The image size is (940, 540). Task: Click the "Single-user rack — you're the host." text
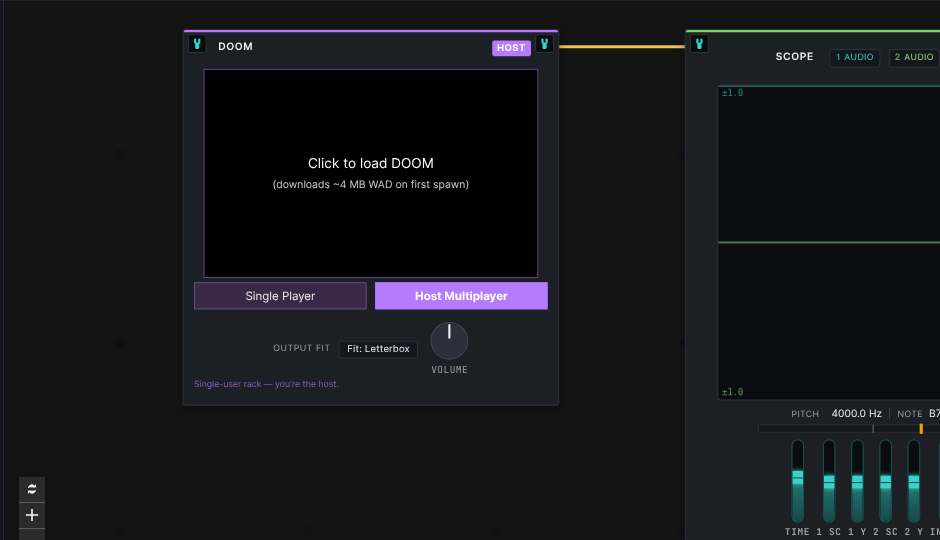click(266, 384)
